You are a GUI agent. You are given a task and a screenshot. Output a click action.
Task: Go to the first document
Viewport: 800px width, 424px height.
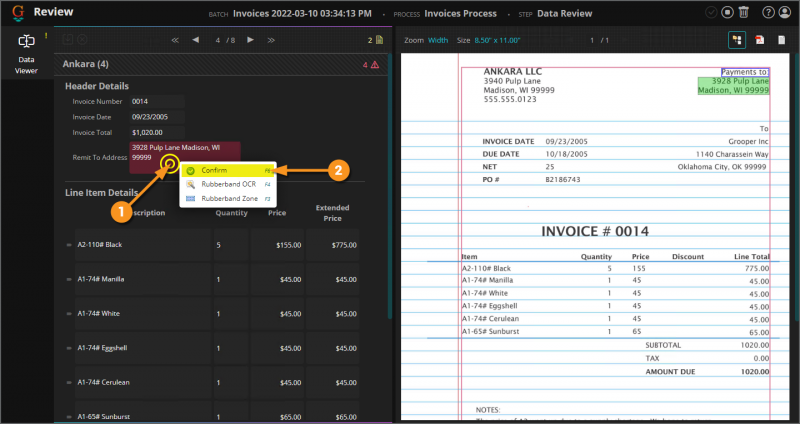(175, 40)
